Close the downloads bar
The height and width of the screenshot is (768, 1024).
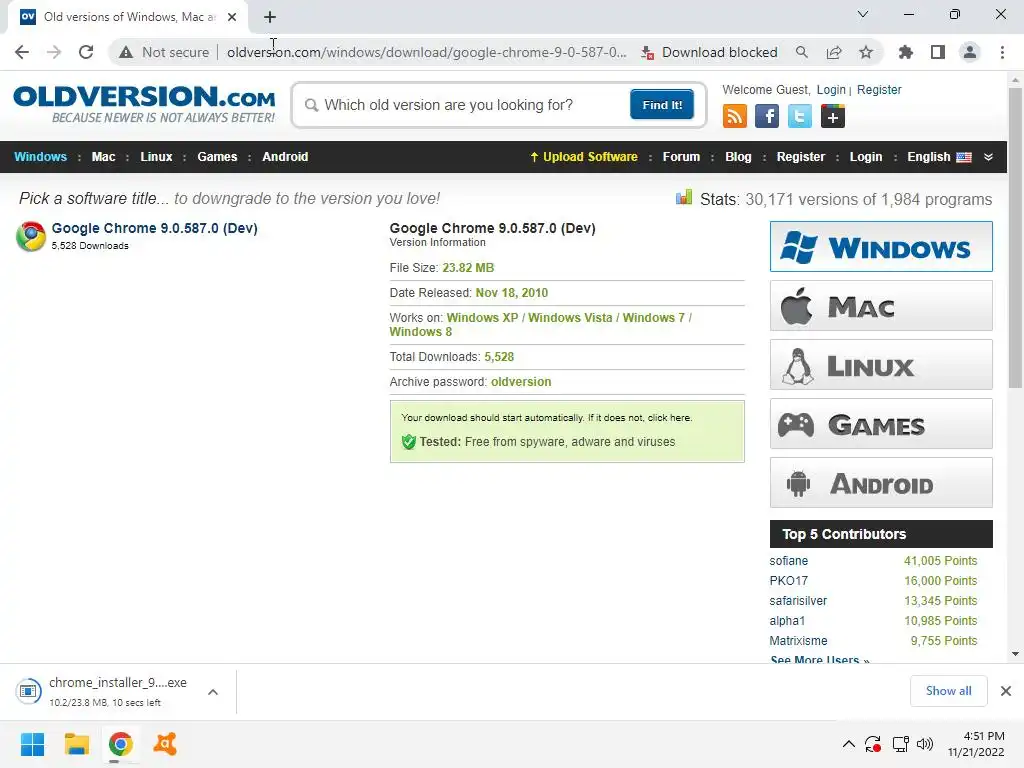click(x=1006, y=691)
